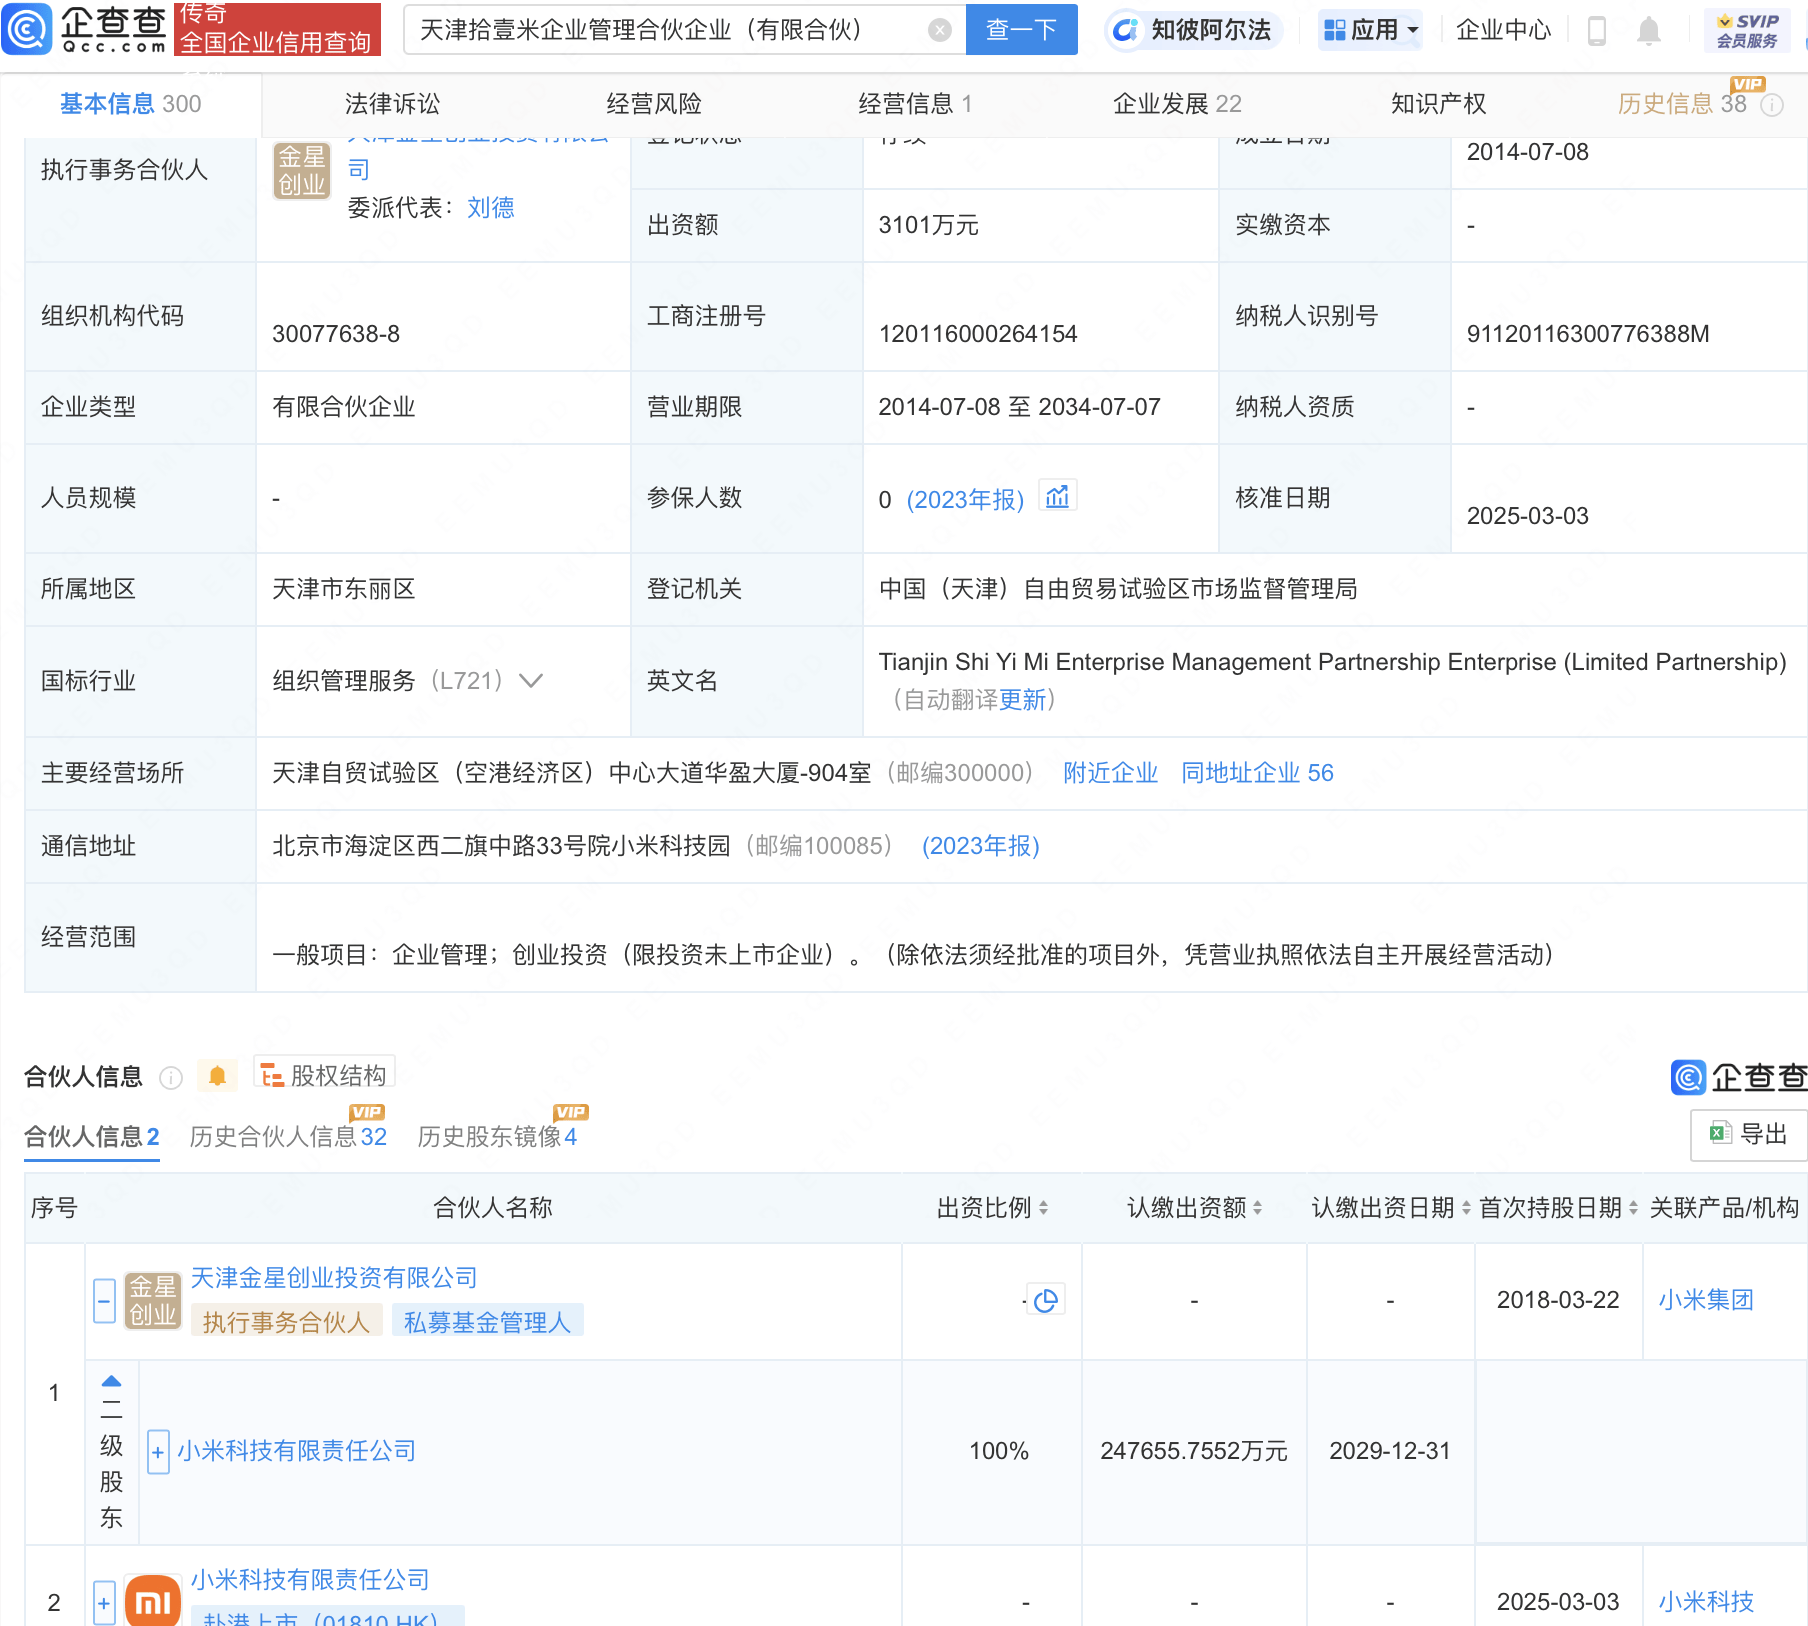The width and height of the screenshot is (1808, 1626).
Task: Open 小米科技 related product link
Action: (x=1706, y=1602)
